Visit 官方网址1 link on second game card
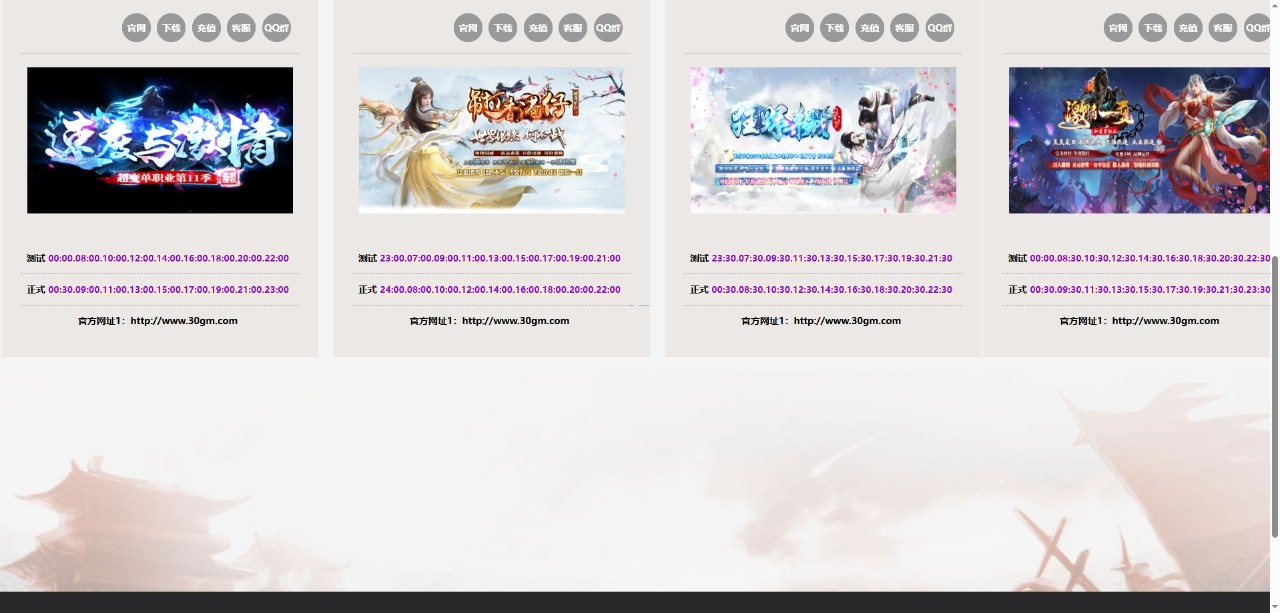 (489, 321)
